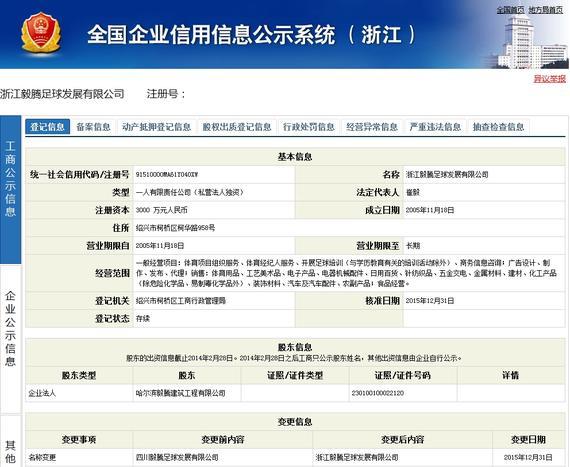Click the 详情 column header
570x467 pixels.
[510, 375]
